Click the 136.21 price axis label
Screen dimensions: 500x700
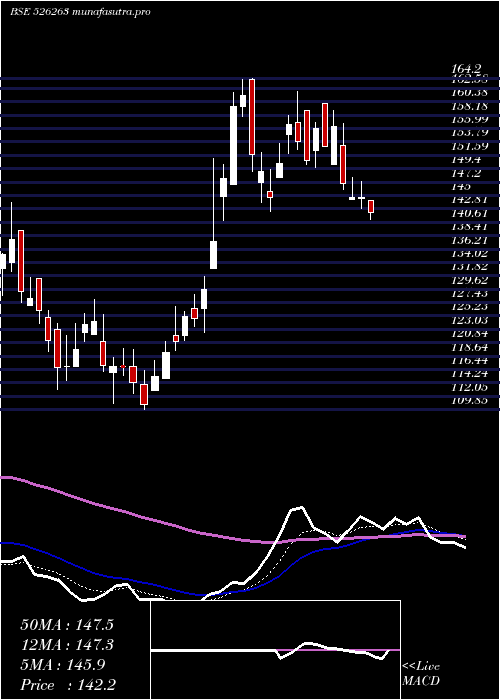(469, 240)
